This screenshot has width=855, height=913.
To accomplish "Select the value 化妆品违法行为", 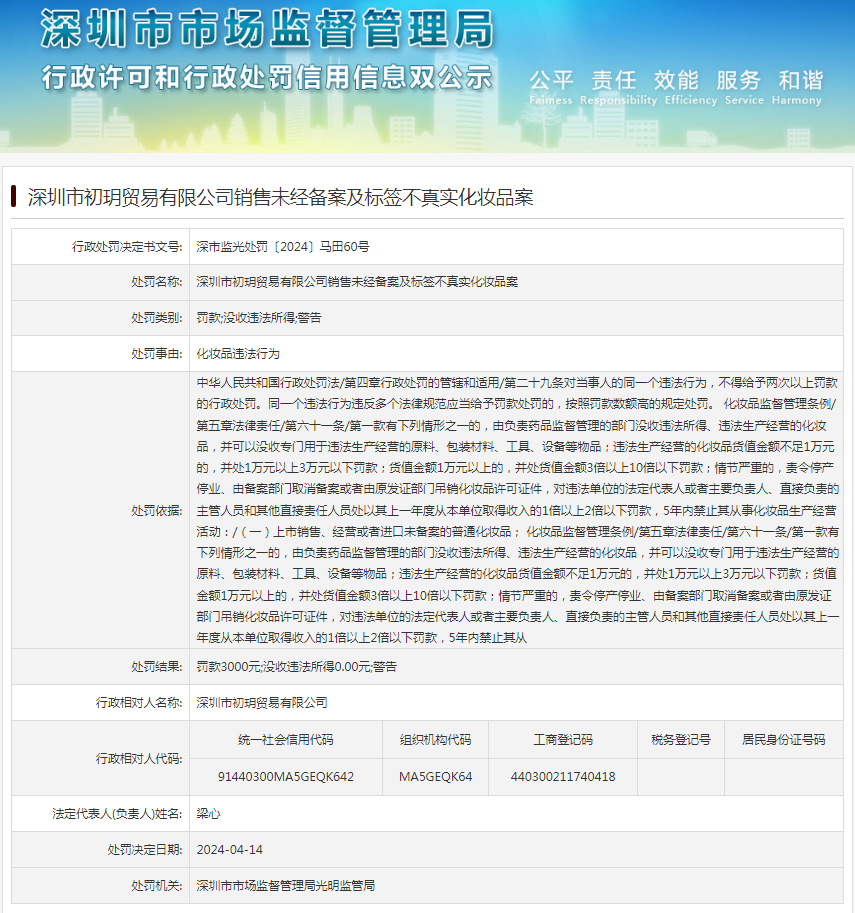I will coord(238,353).
